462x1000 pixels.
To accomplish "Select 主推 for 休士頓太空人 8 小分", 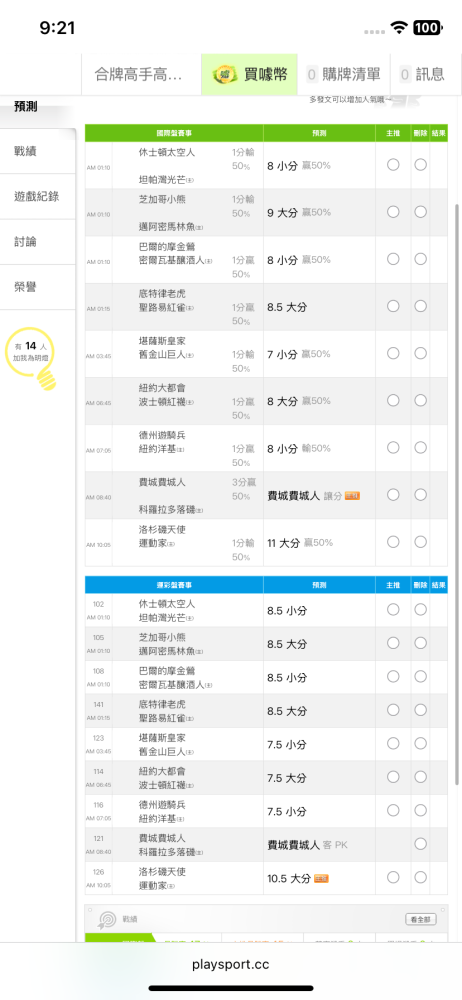I will (393, 165).
